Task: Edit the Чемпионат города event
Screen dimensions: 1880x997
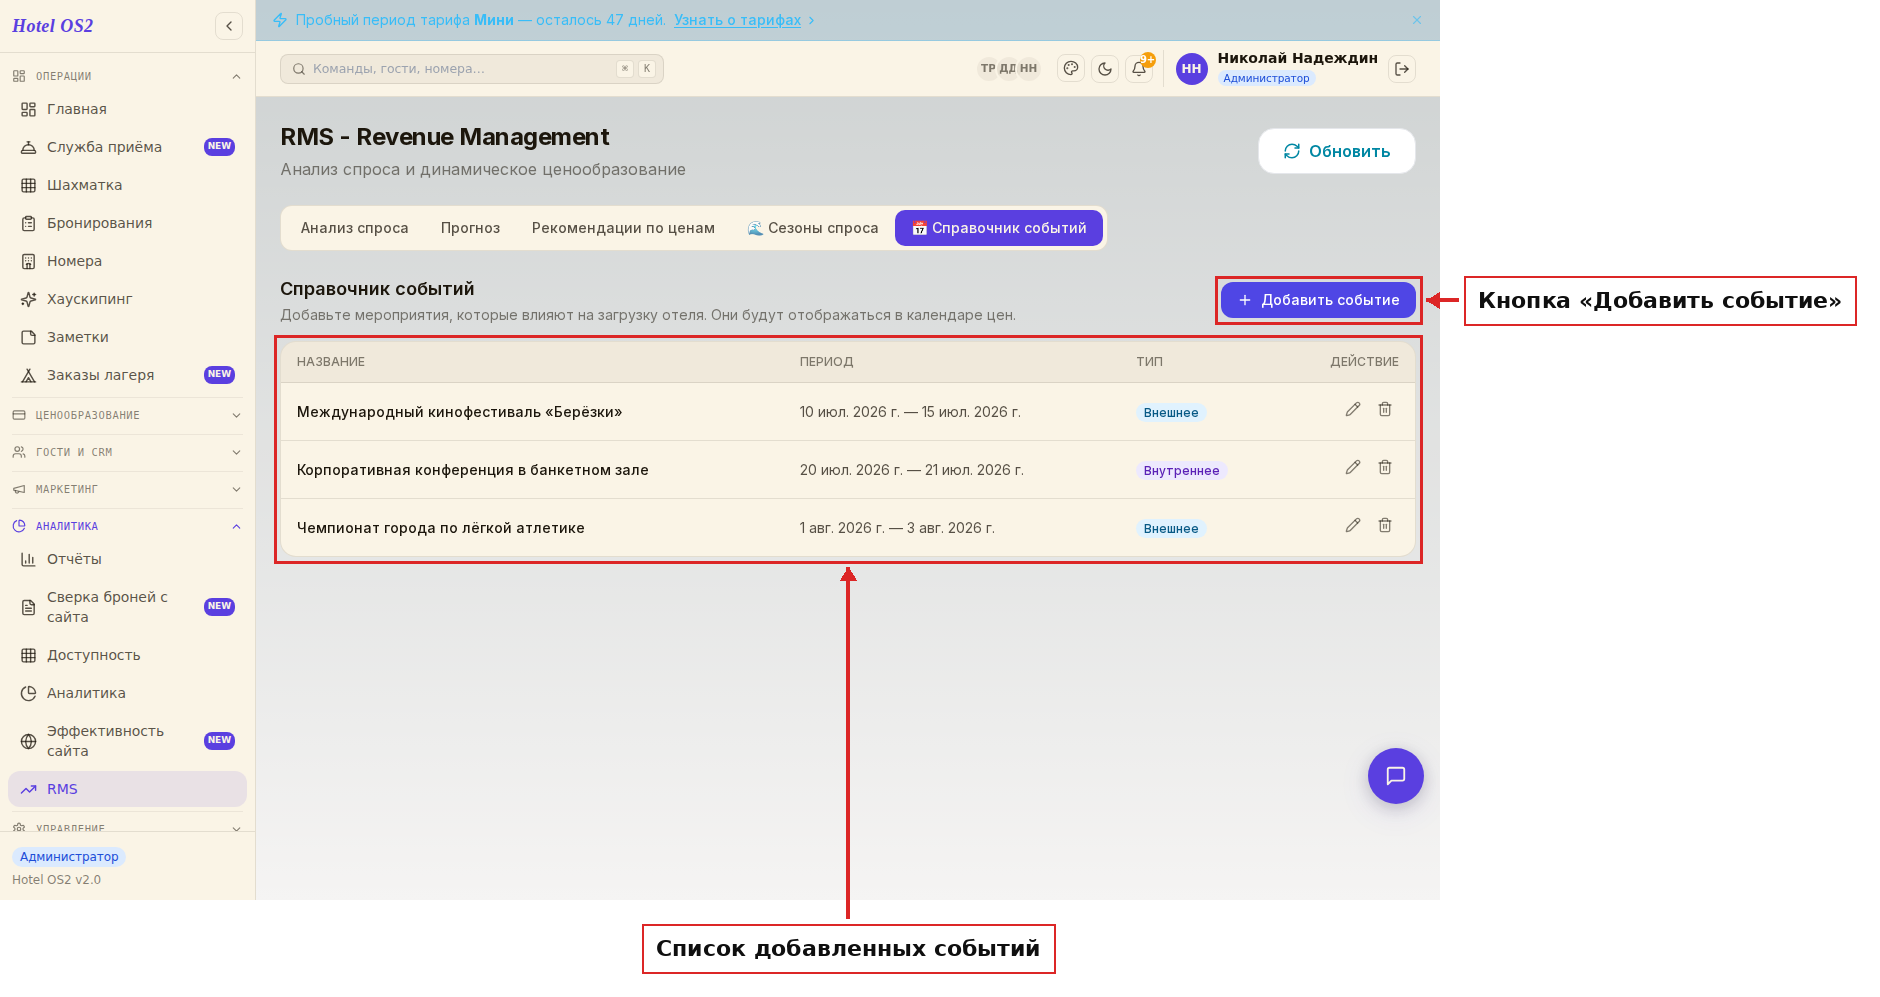Action: (1353, 526)
